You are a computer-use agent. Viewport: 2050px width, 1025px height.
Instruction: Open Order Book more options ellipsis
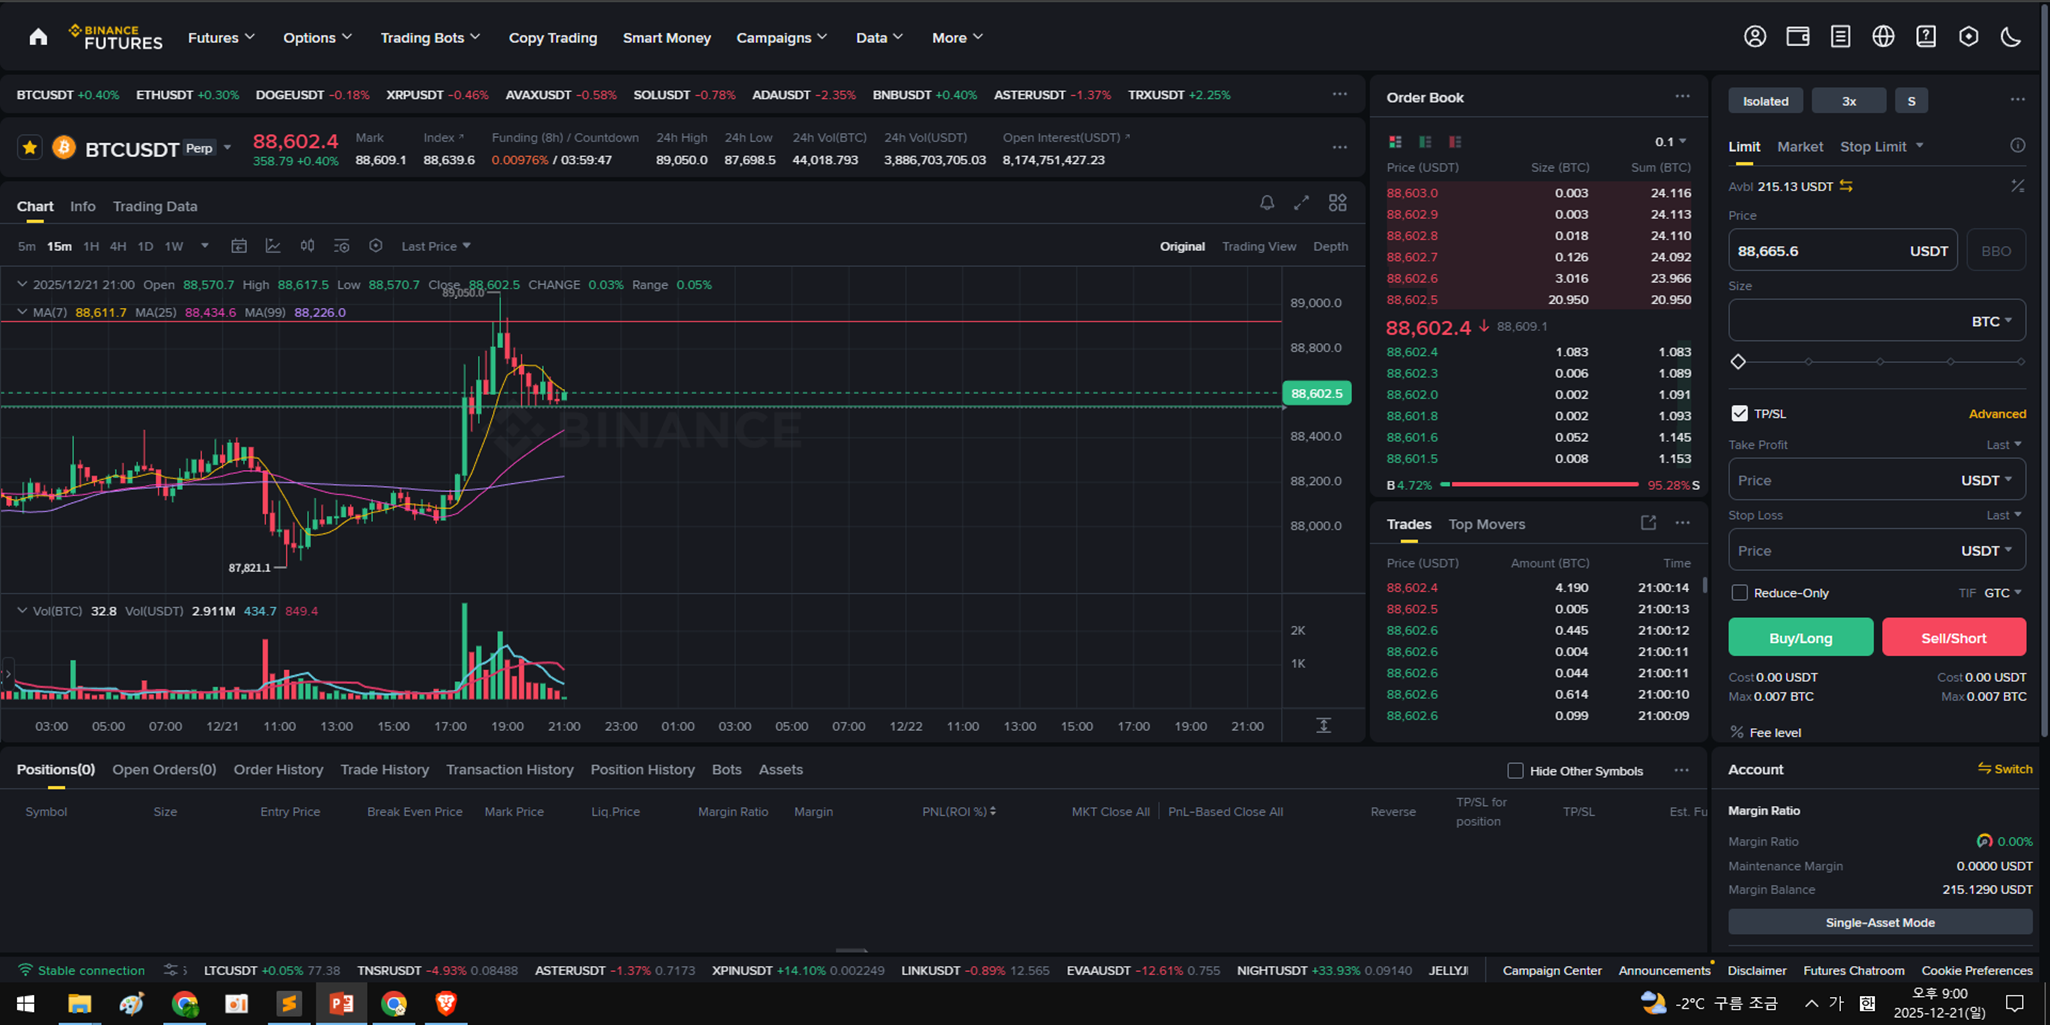pos(1683,97)
